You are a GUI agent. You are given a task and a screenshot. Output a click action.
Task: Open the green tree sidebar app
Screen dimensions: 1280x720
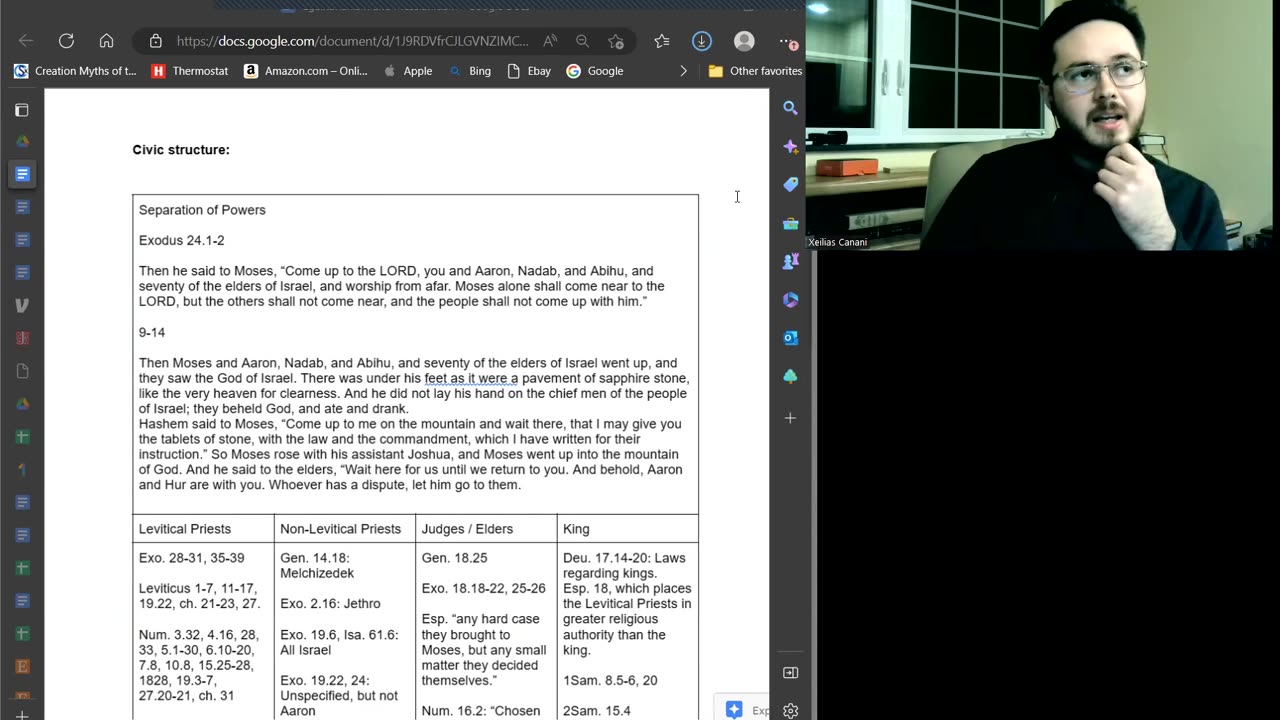790,376
